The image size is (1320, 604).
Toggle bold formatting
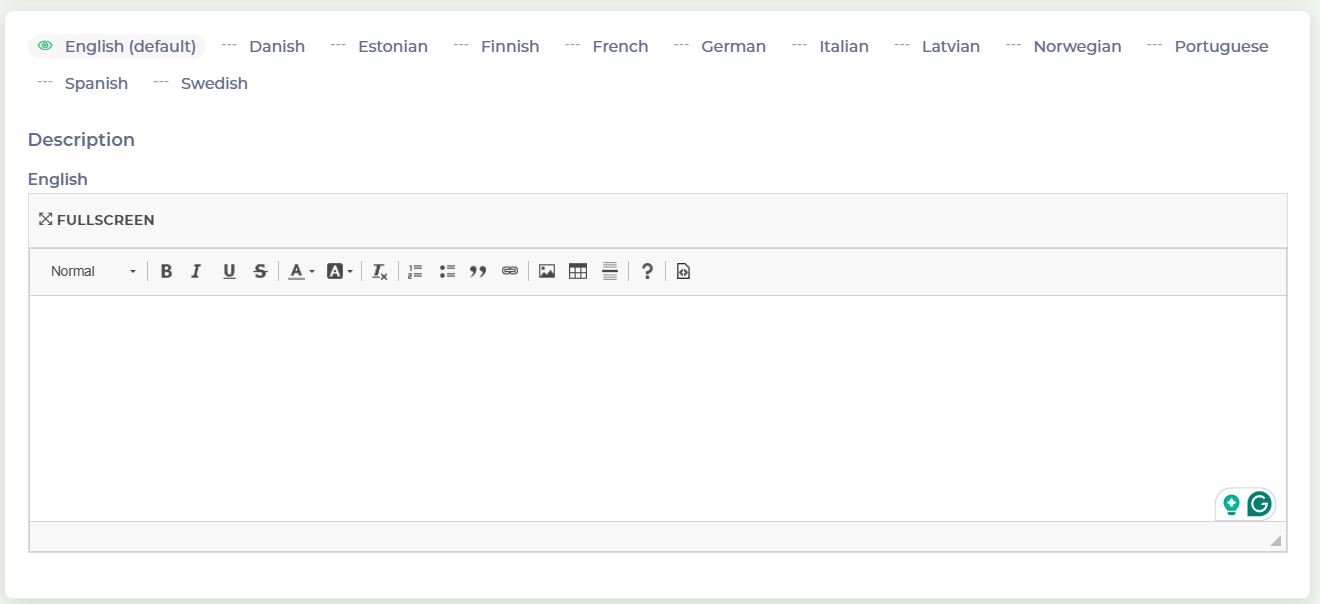coord(166,271)
